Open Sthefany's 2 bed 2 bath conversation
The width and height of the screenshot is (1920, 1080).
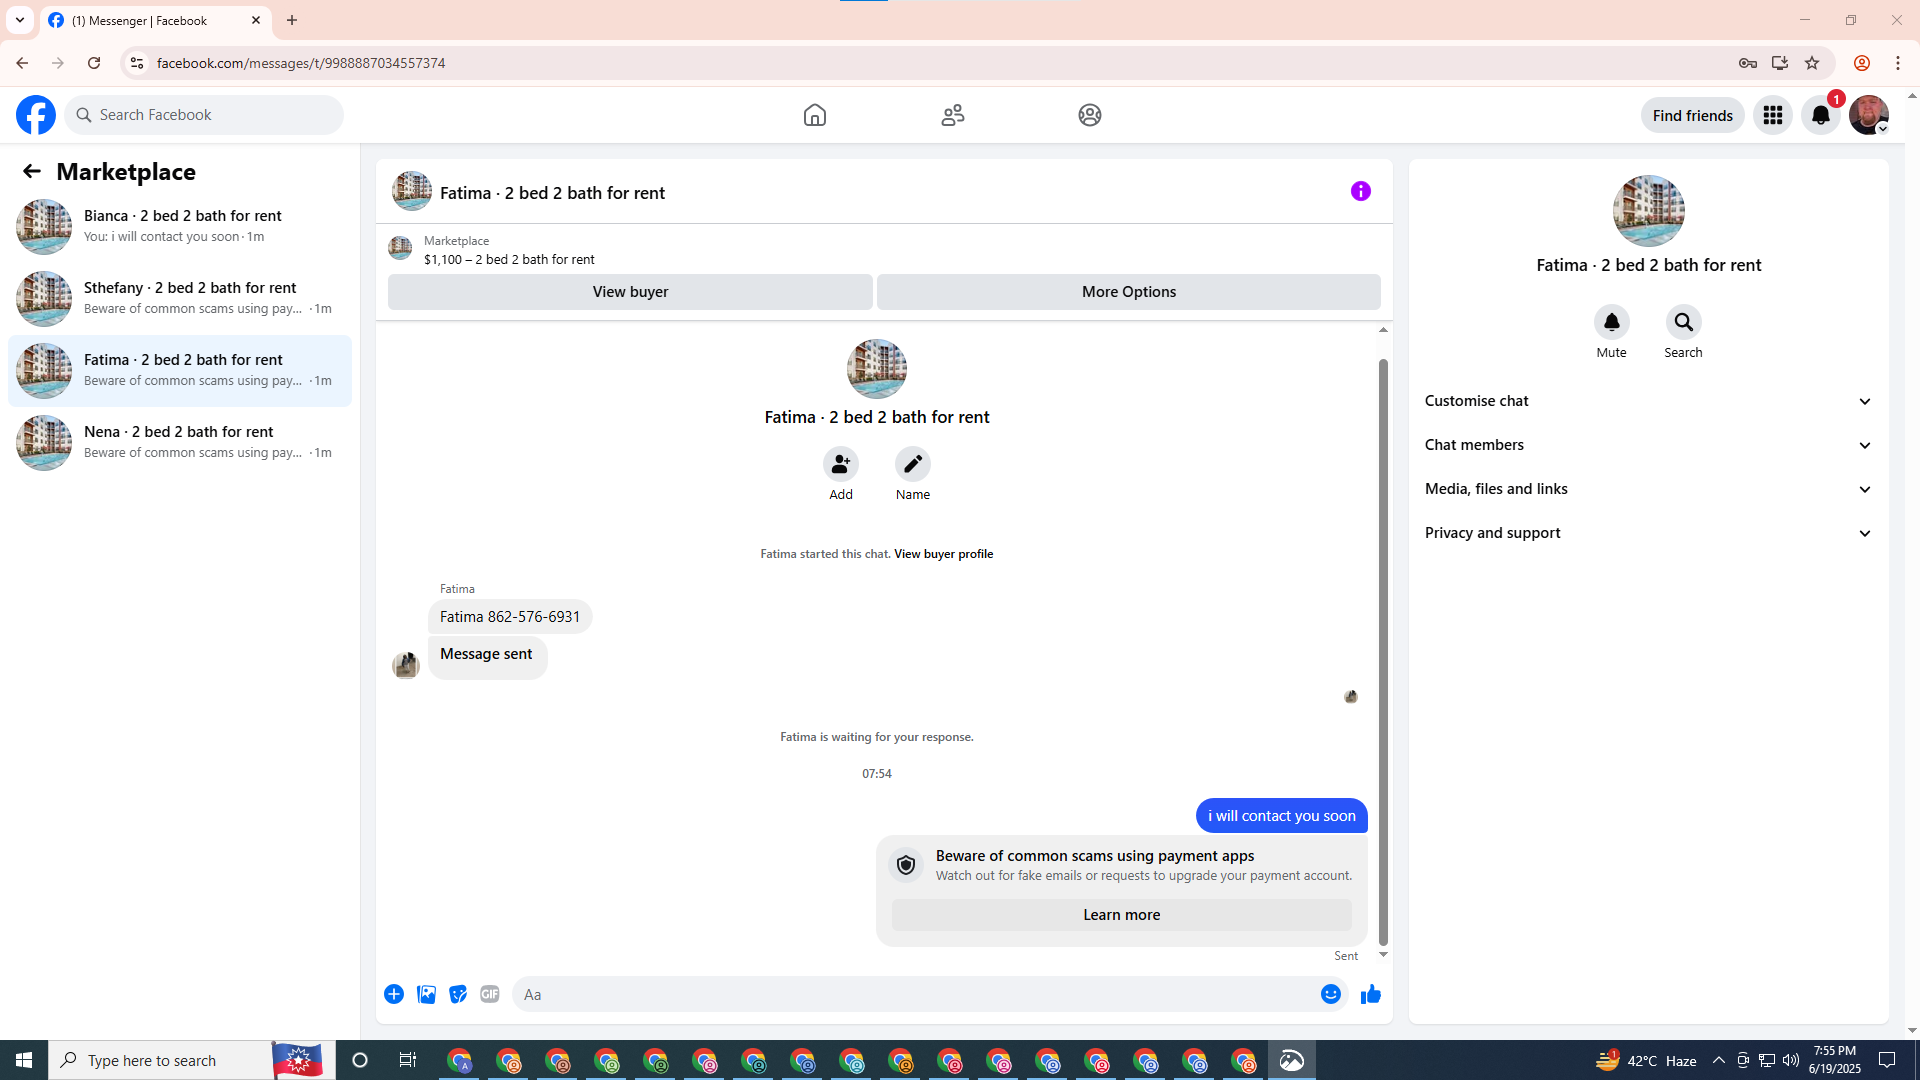(x=180, y=298)
